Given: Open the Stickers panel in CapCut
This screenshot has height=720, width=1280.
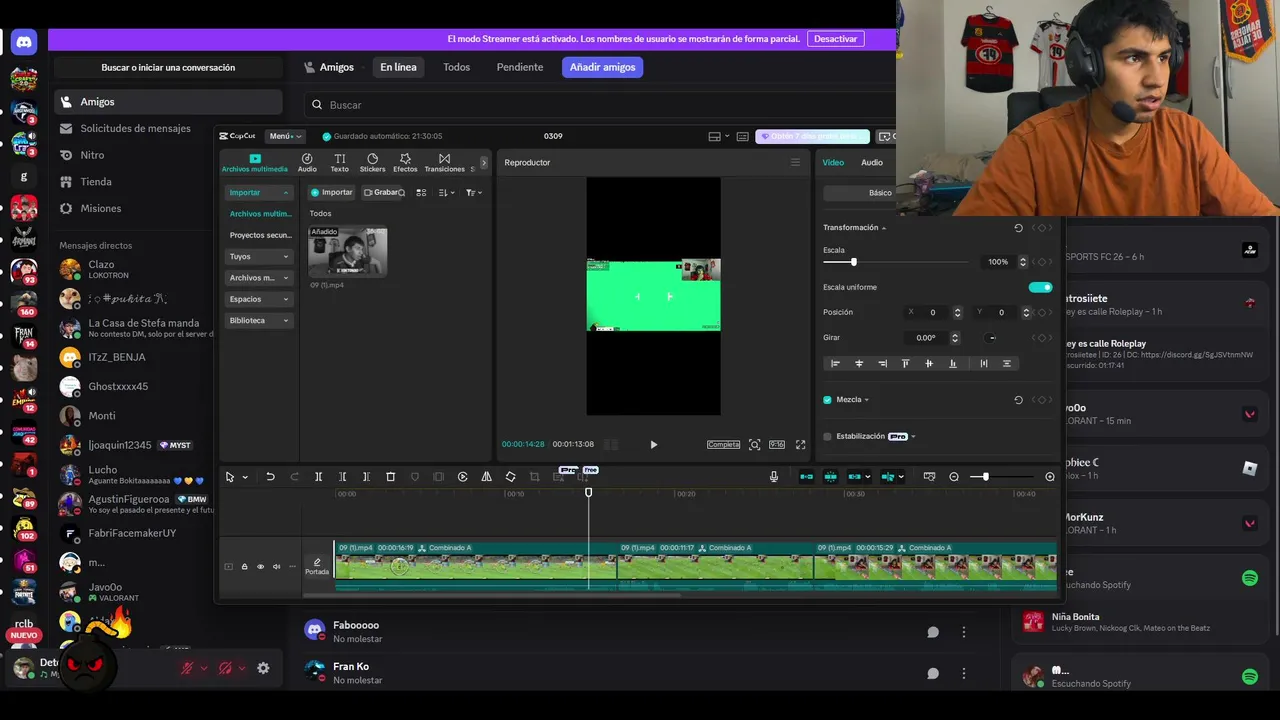Looking at the screenshot, I should 372,163.
